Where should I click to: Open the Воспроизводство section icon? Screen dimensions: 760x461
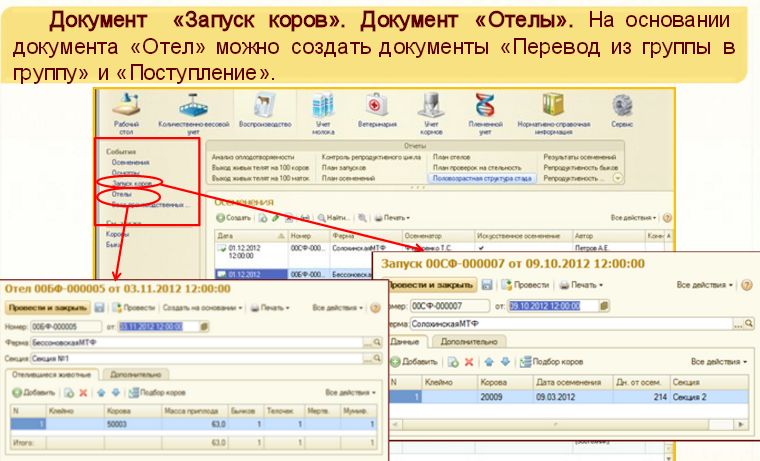[x=264, y=106]
